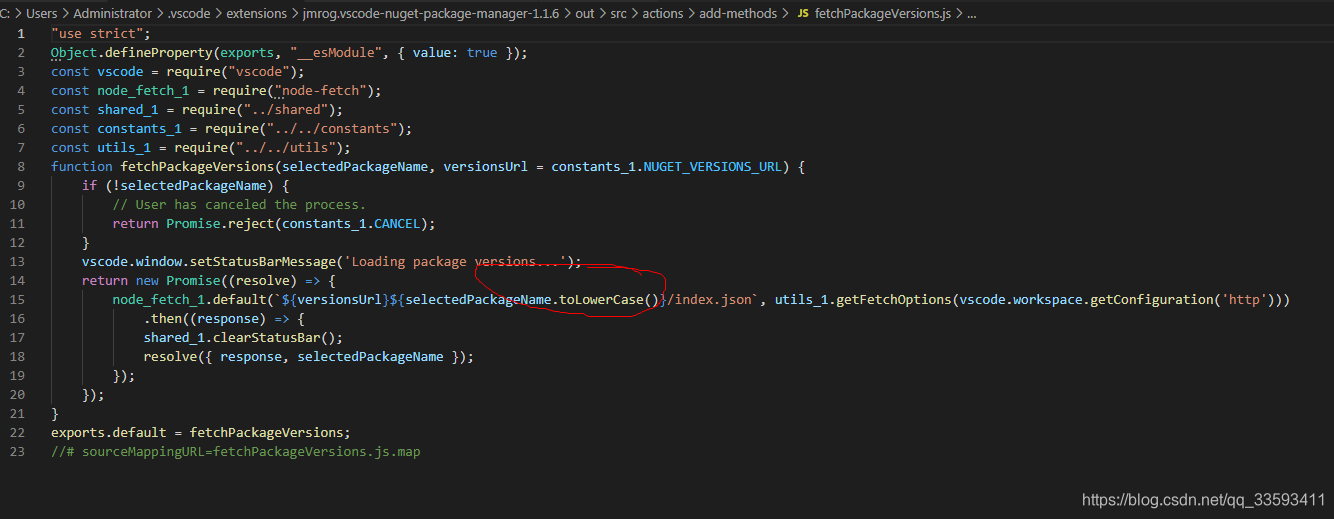The image size is (1334, 519).
Task: Open the src breadcrumb segment
Action: (619, 14)
